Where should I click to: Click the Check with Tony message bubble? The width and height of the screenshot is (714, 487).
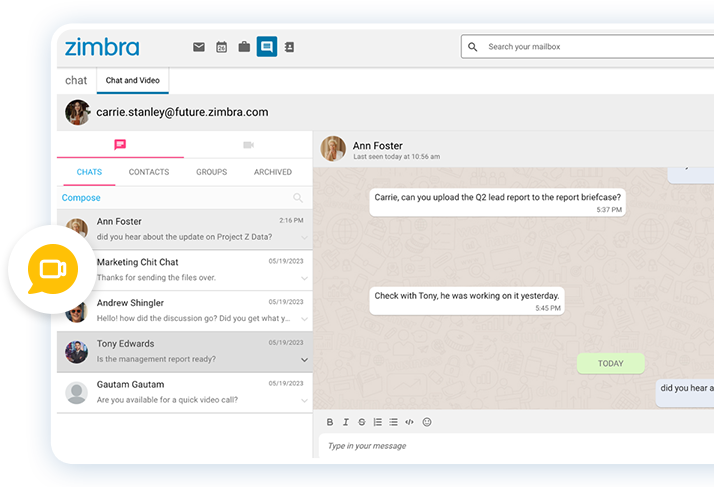tap(467, 301)
